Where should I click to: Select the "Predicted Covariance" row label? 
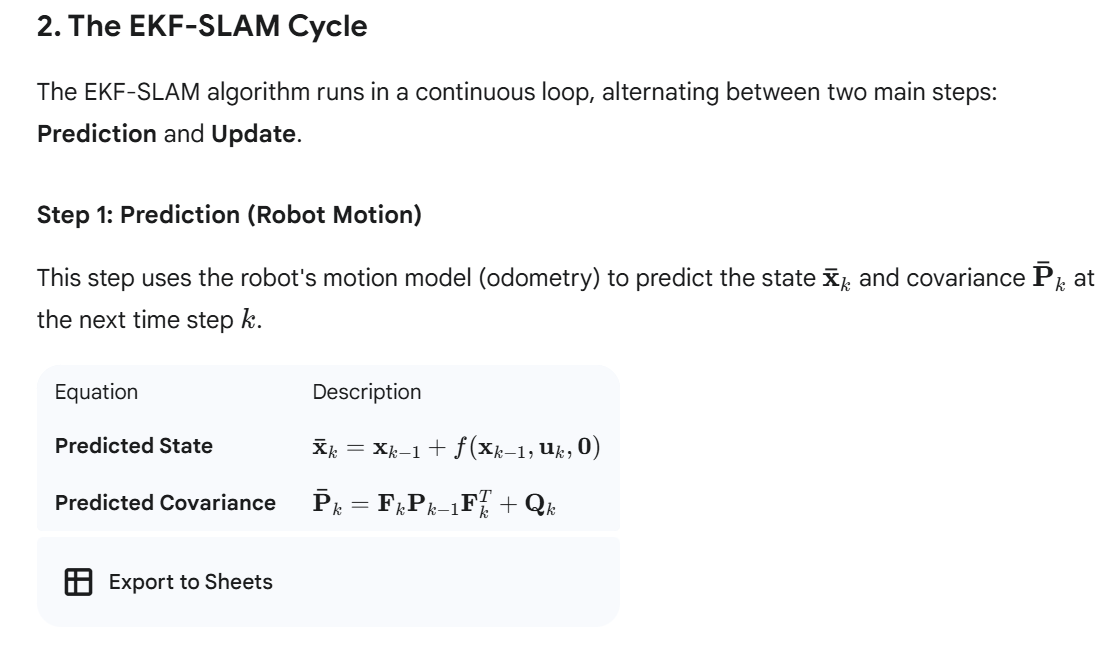pos(165,502)
